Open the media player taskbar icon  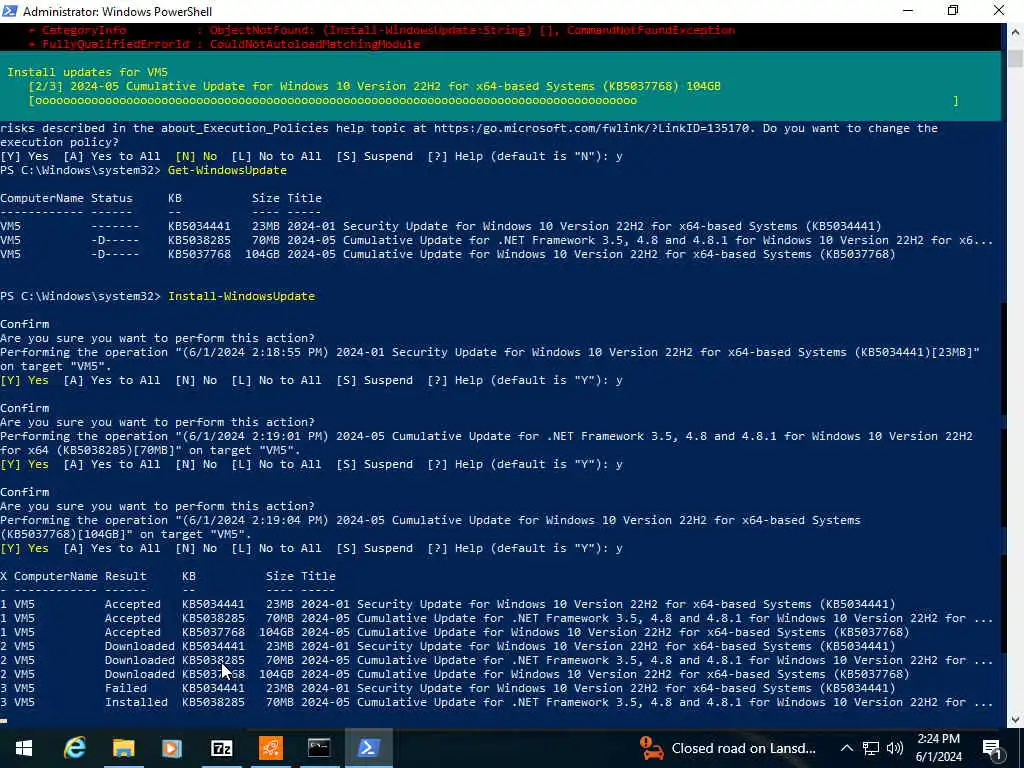pos(172,748)
